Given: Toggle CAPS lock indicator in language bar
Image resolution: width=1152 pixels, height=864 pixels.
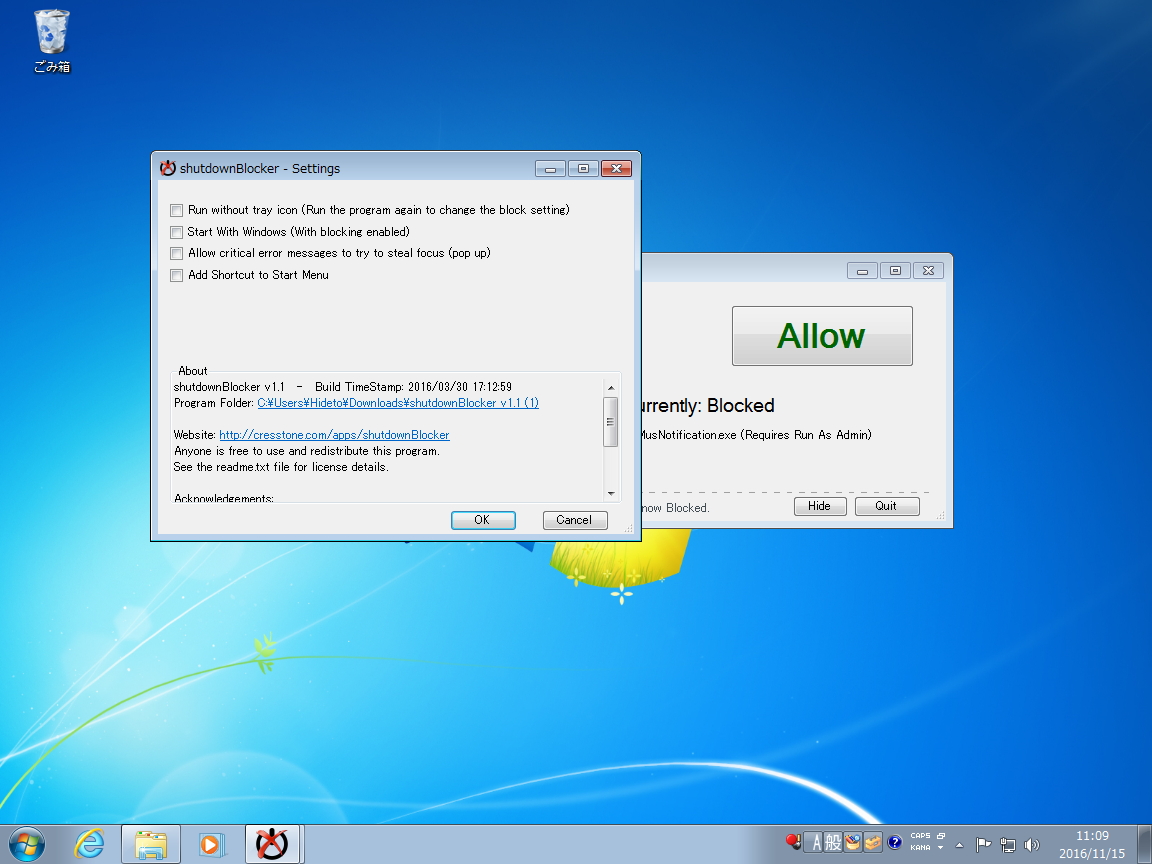Looking at the screenshot, I should pos(921,836).
